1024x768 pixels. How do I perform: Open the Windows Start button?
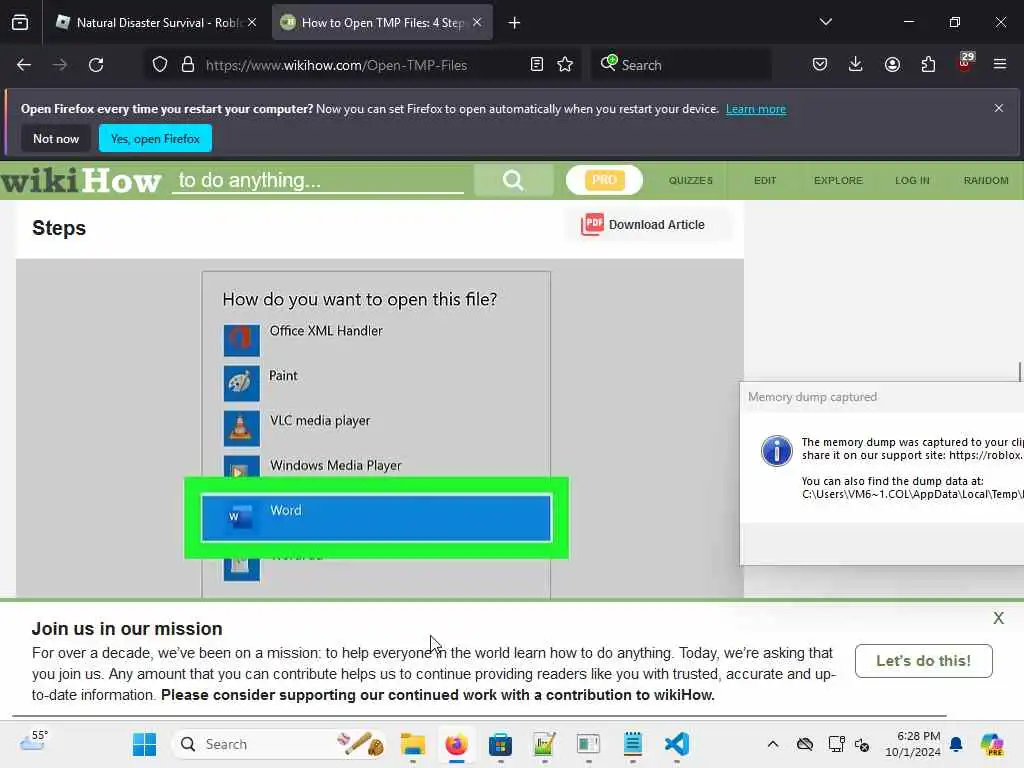pos(144,744)
